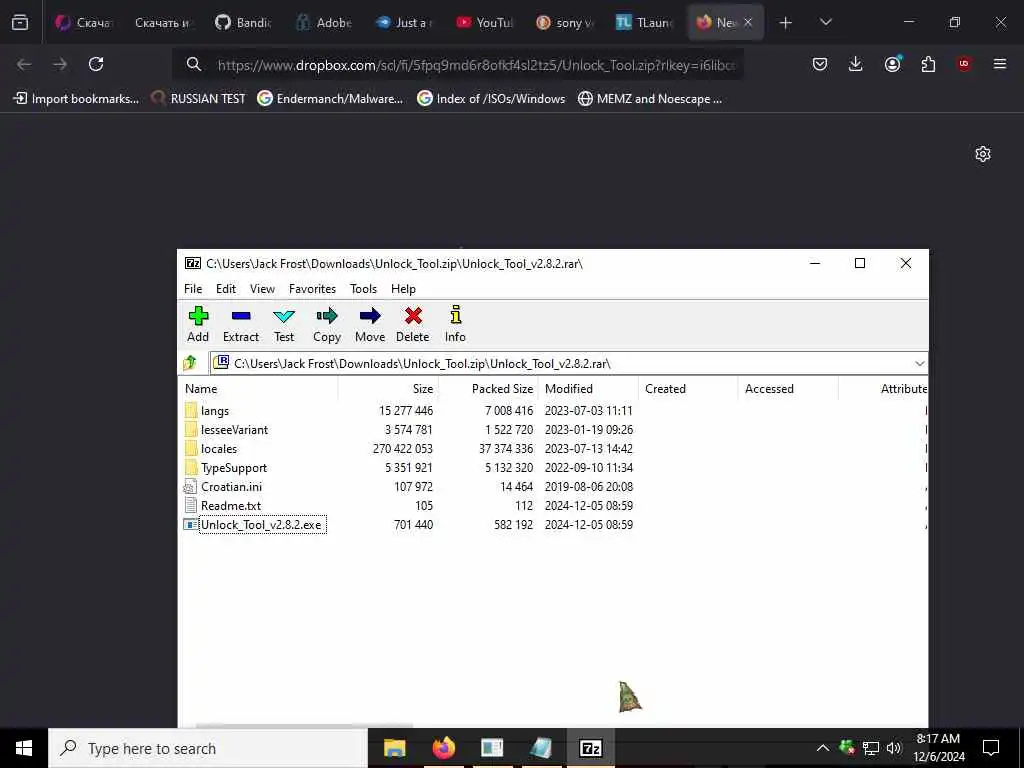Select the TypeSupport folder

click(x=233, y=468)
